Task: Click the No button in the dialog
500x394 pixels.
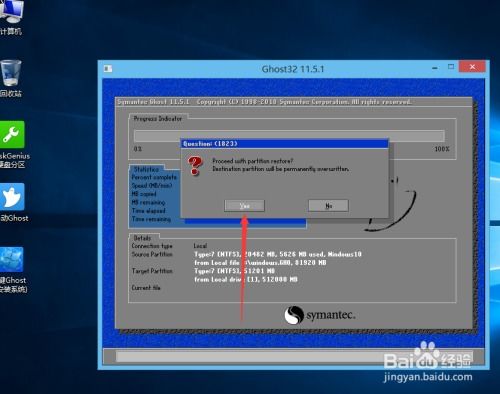Action: [x=328, y=206]
